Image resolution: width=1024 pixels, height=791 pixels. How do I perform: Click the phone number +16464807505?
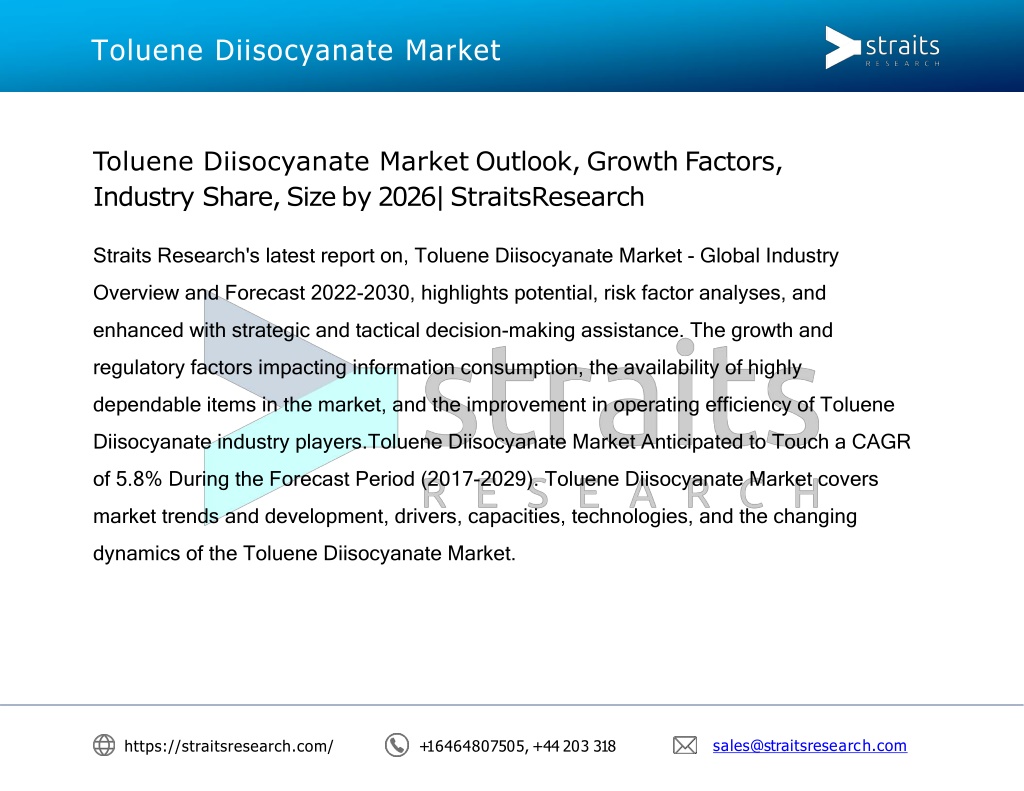click(472, 746)
